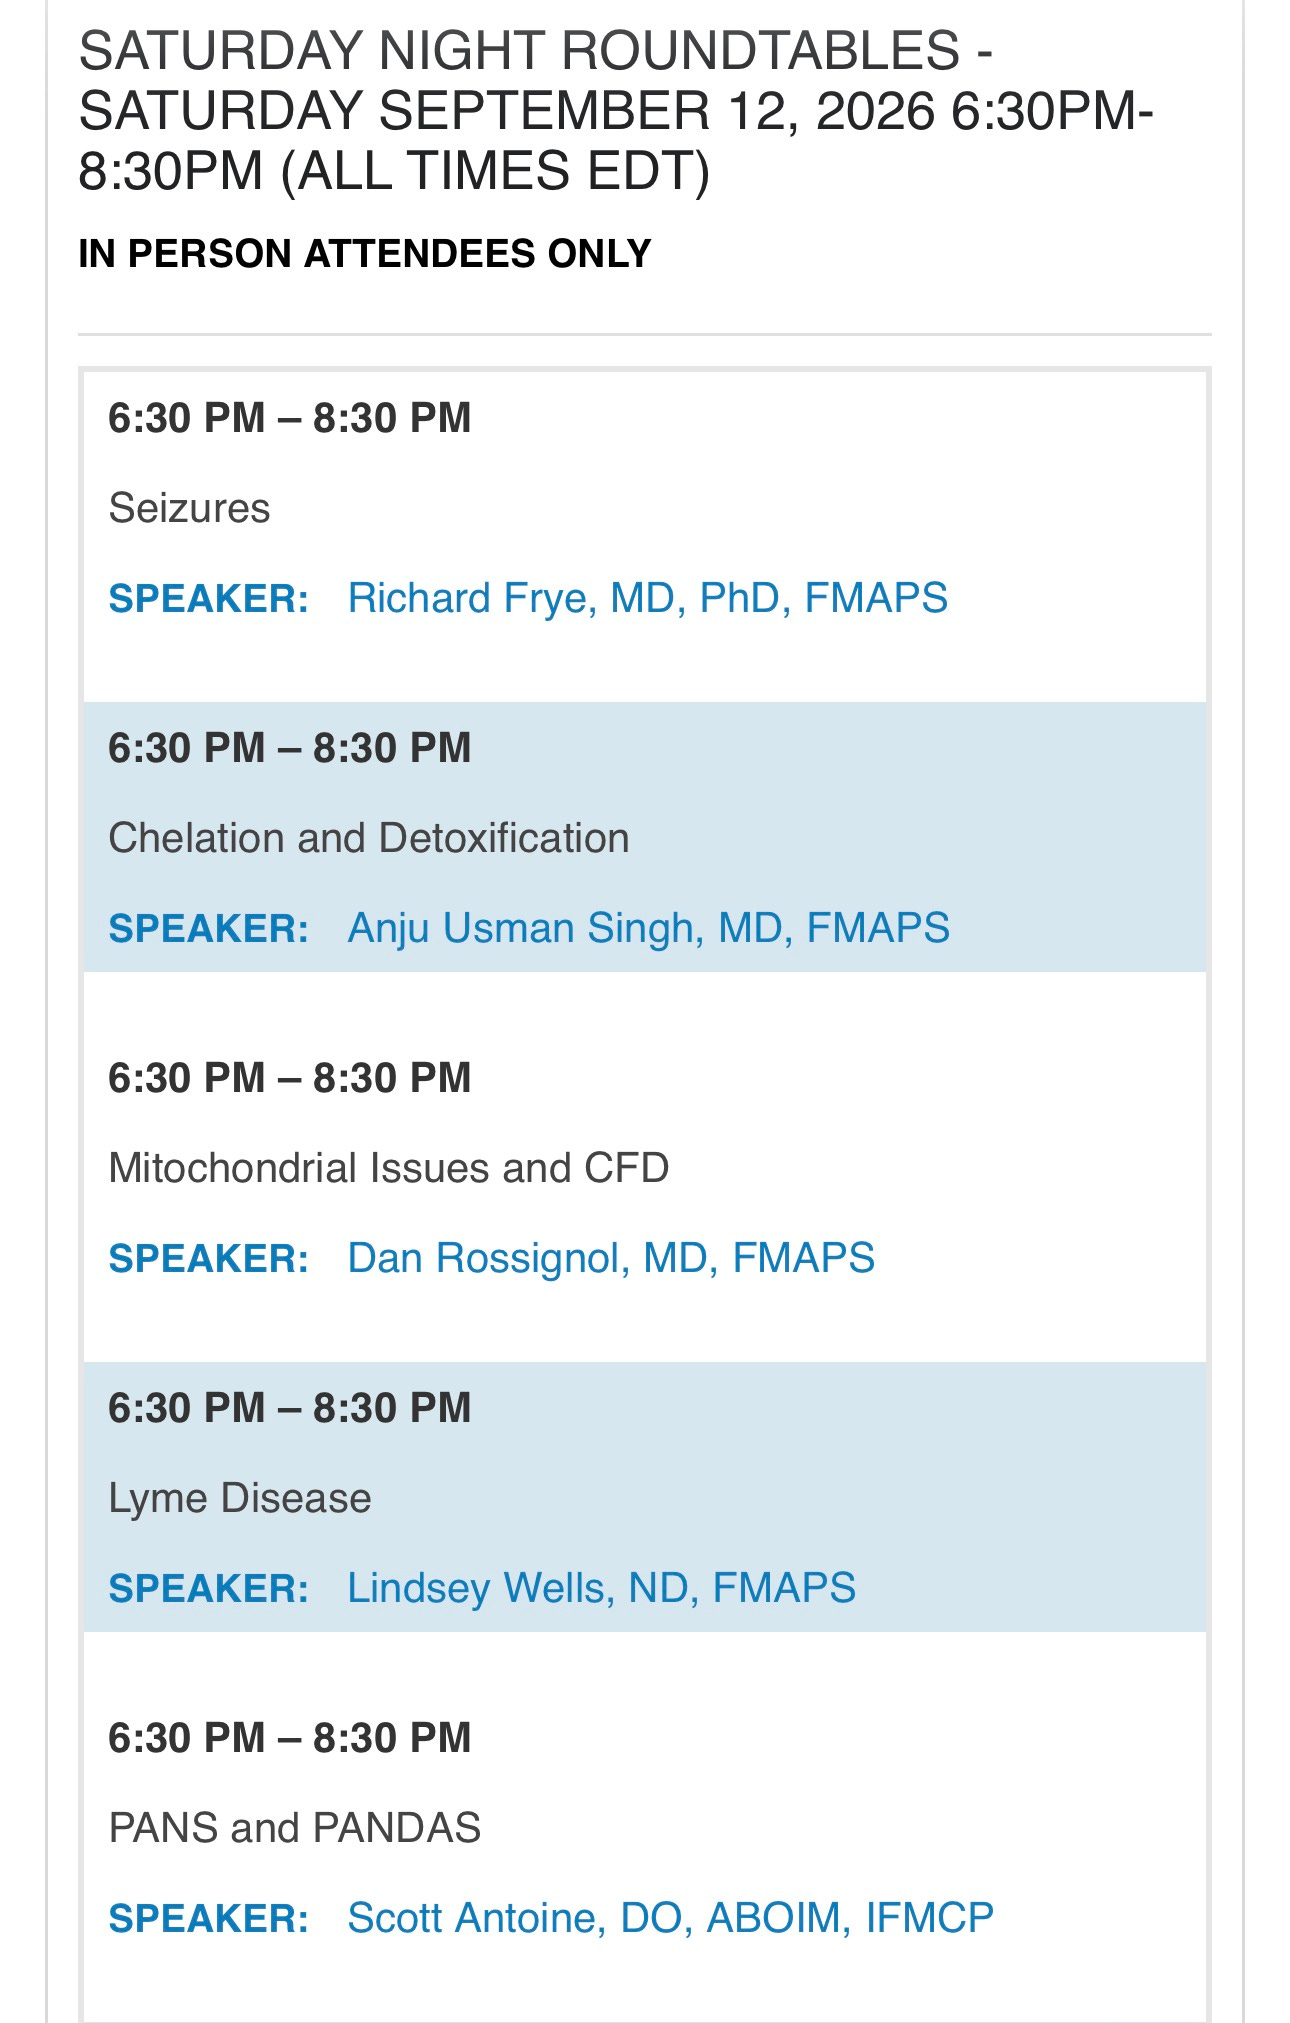Click the In Person Attendees Only notice
The image size is (1290, 2023).
[x=365, y=254]
